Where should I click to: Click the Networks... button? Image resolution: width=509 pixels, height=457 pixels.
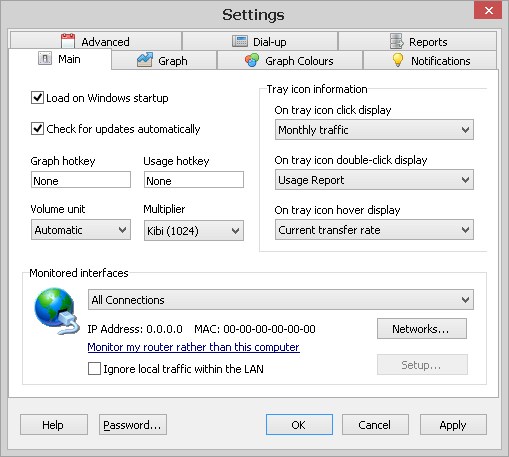pyautogui.click(x=422, y=329)
